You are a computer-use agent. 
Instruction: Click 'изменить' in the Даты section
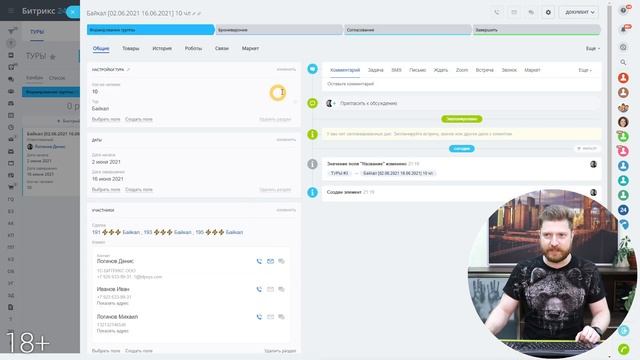coord(286,140)
